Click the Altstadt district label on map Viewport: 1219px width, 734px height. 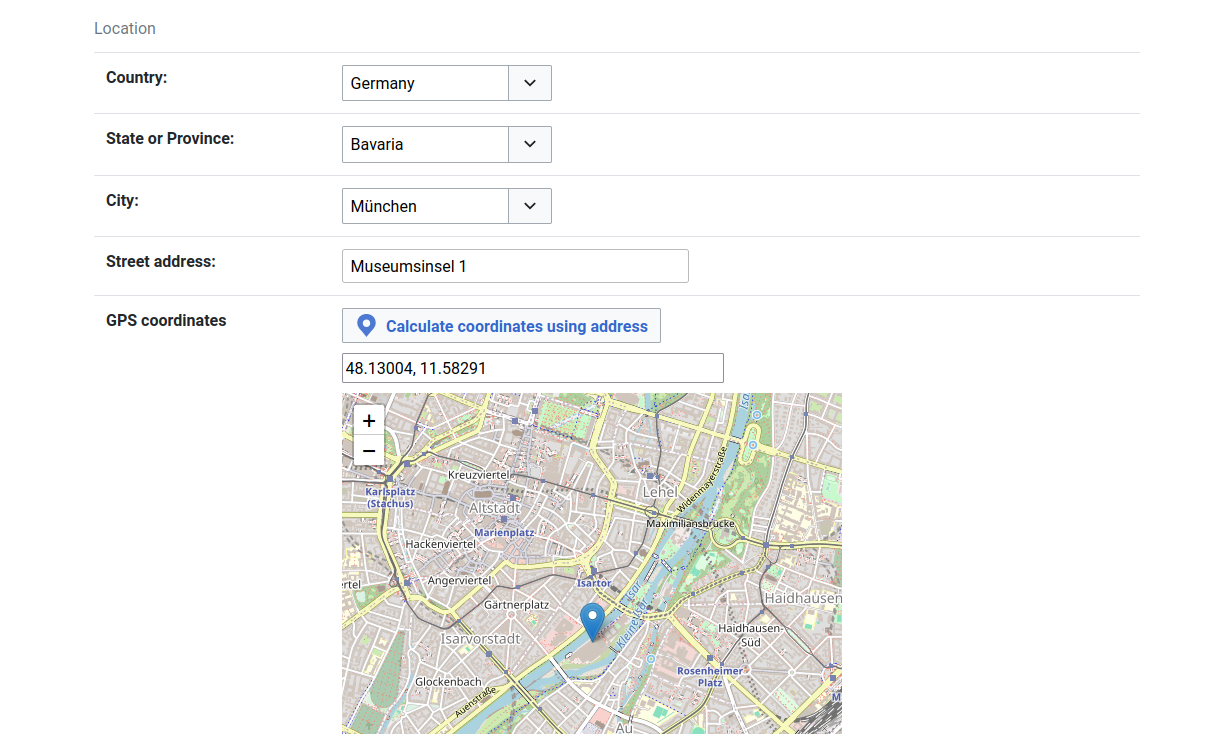tap(495, 508)
